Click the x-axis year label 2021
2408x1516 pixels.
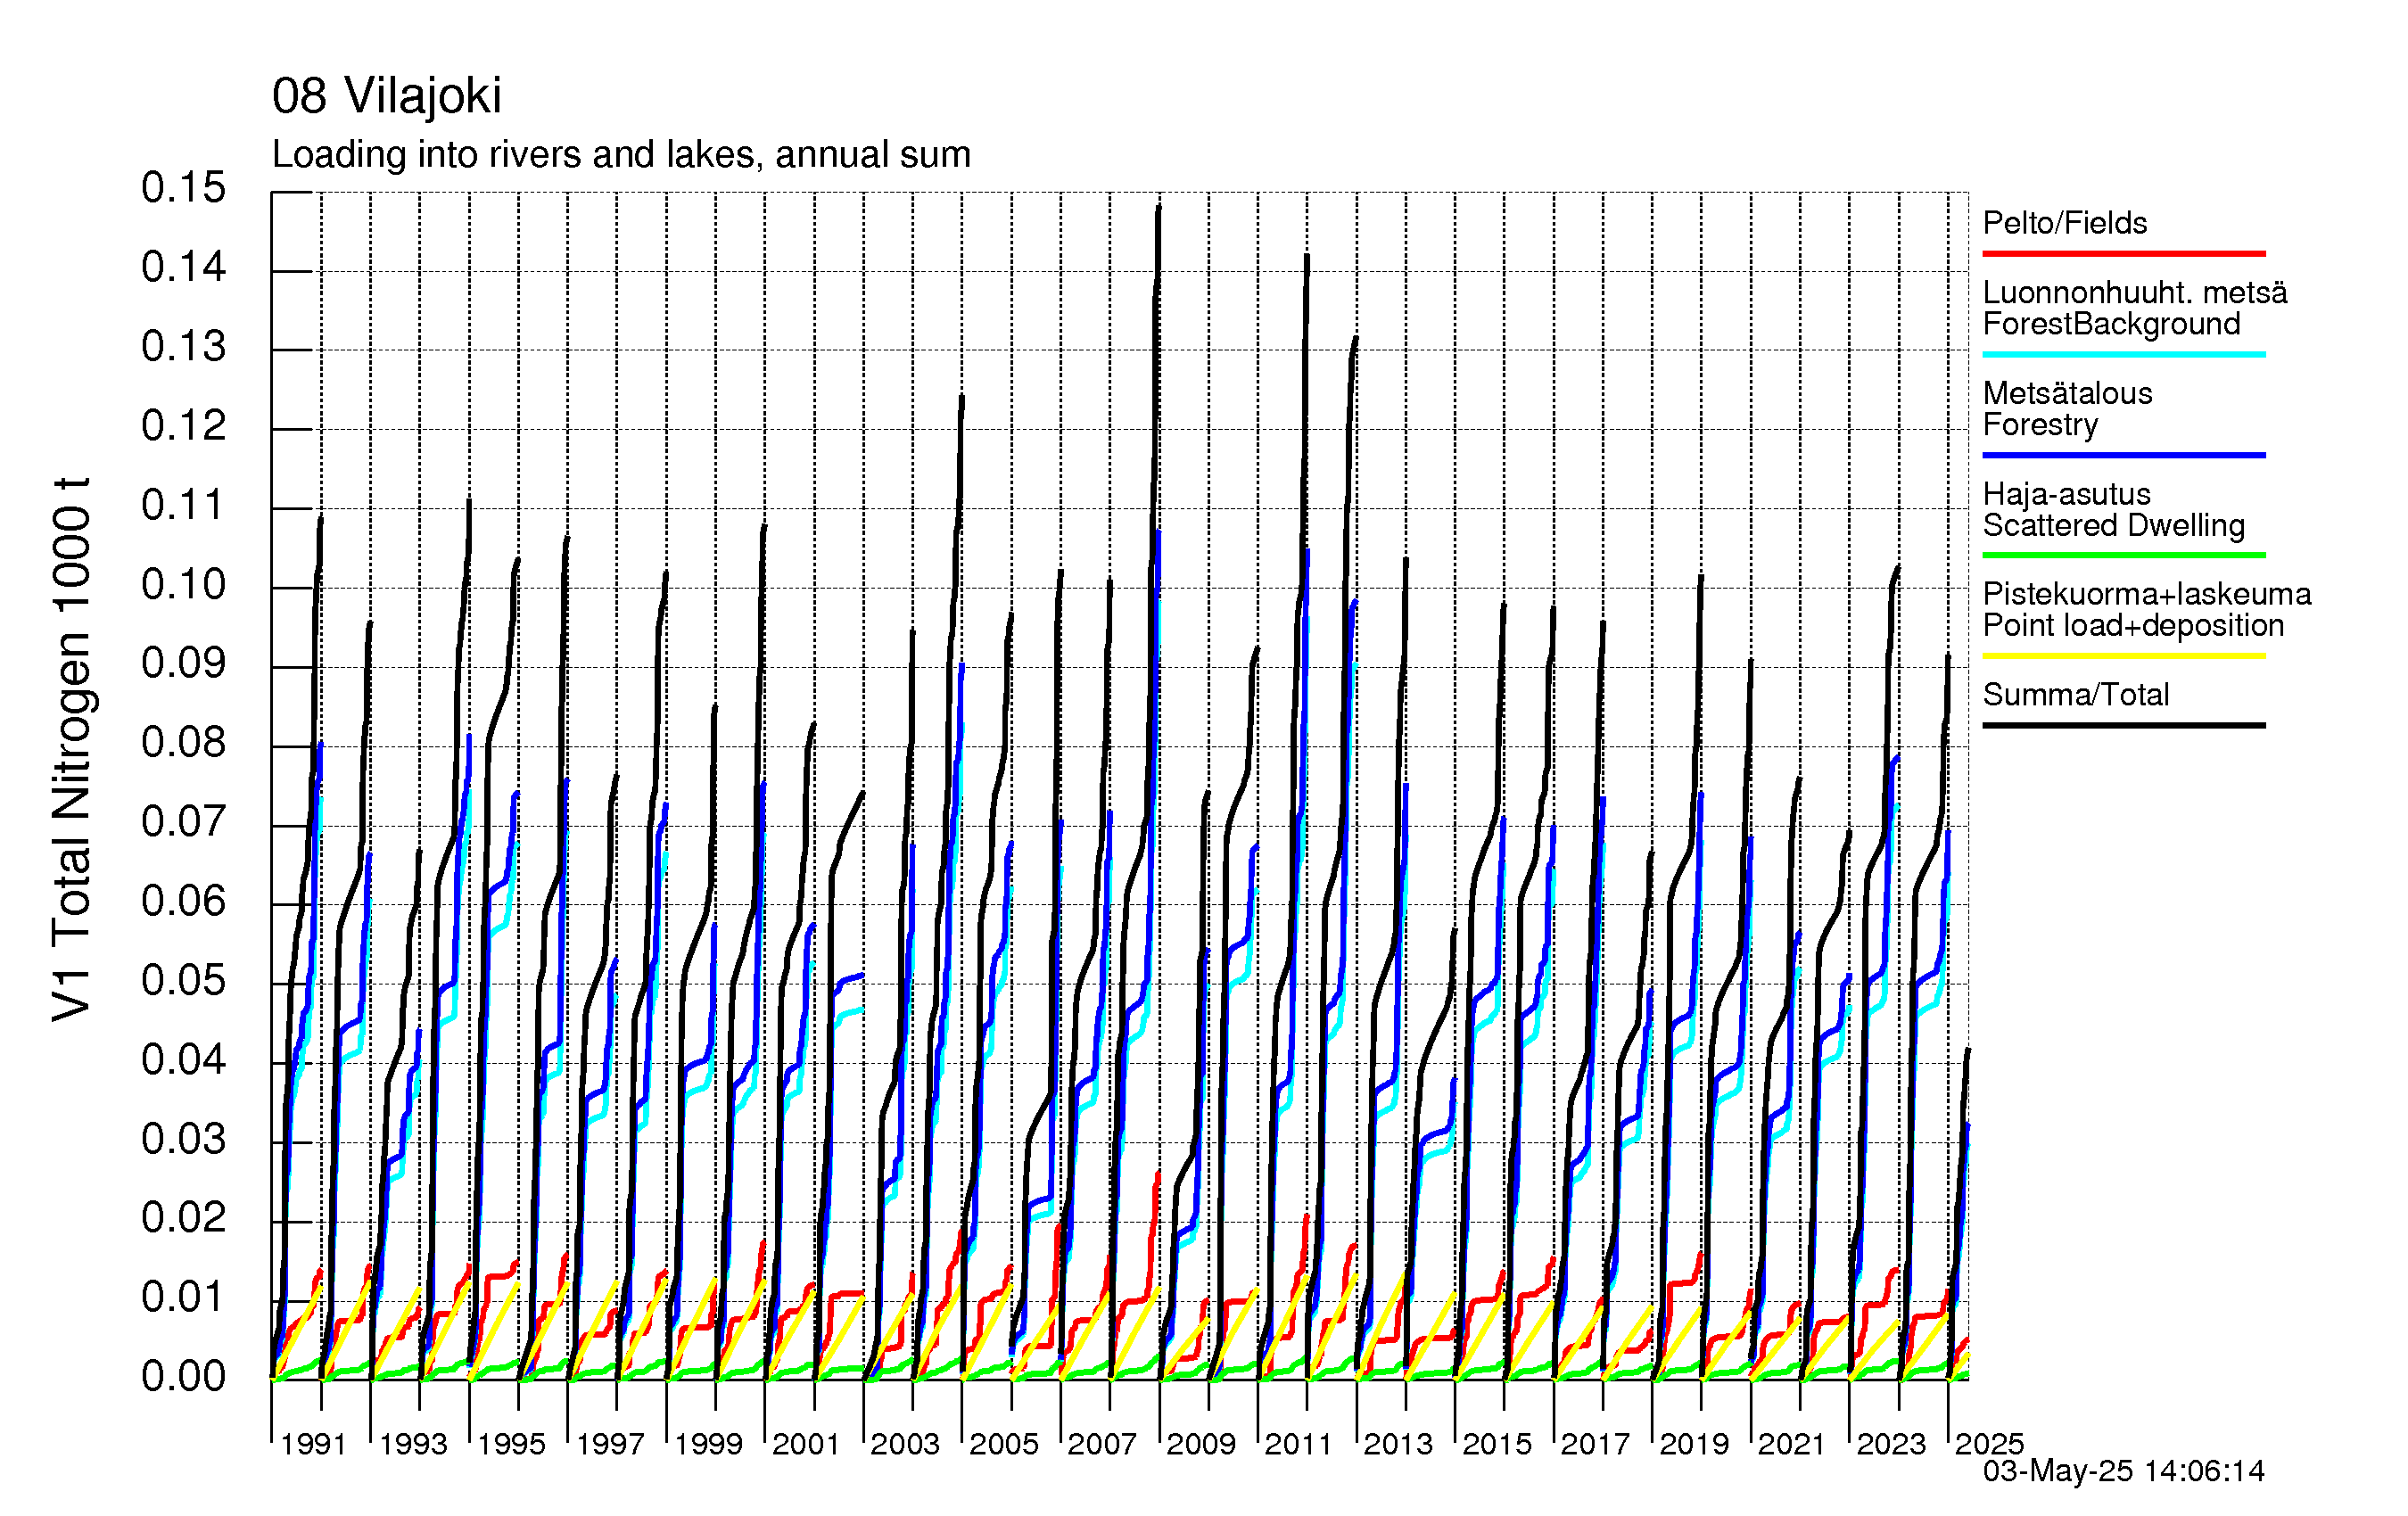(x=1792, y=1444)
